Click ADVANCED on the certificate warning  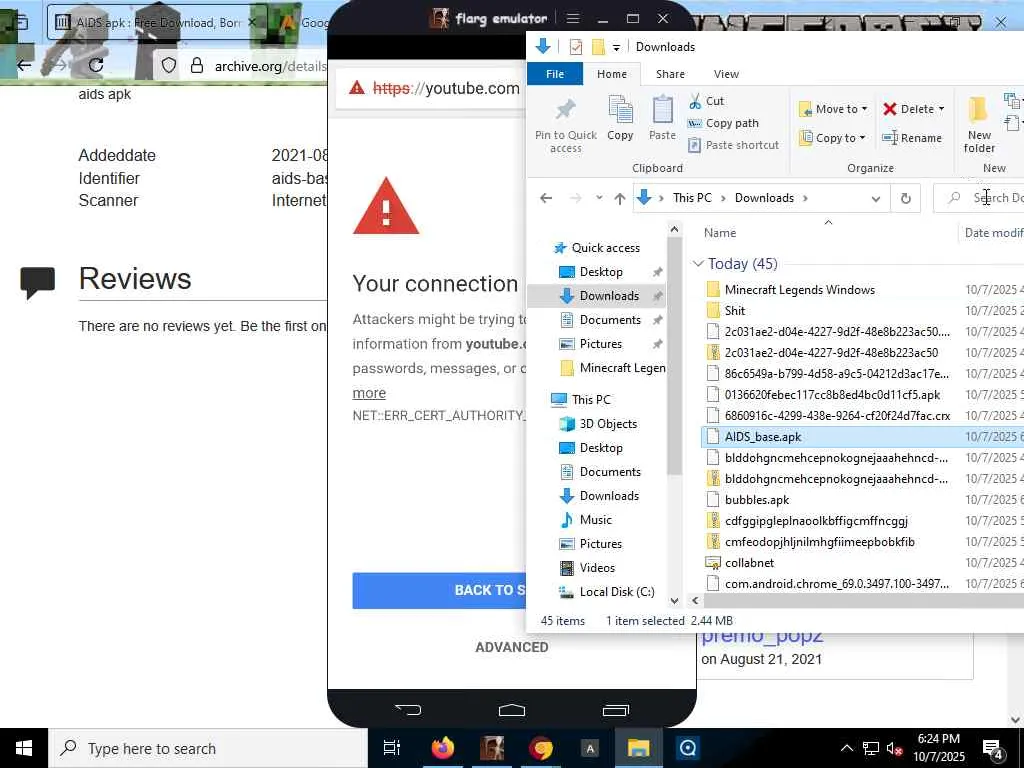[x=511, y=647]
